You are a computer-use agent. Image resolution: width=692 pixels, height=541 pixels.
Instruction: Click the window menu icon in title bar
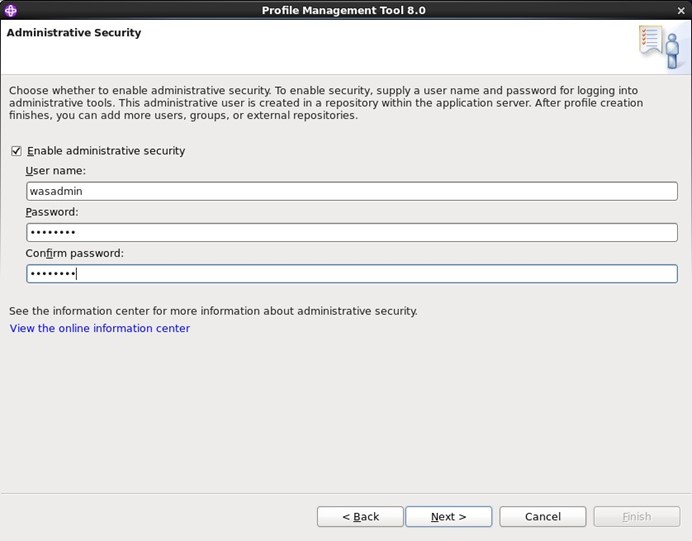click(x=11, y=10)
